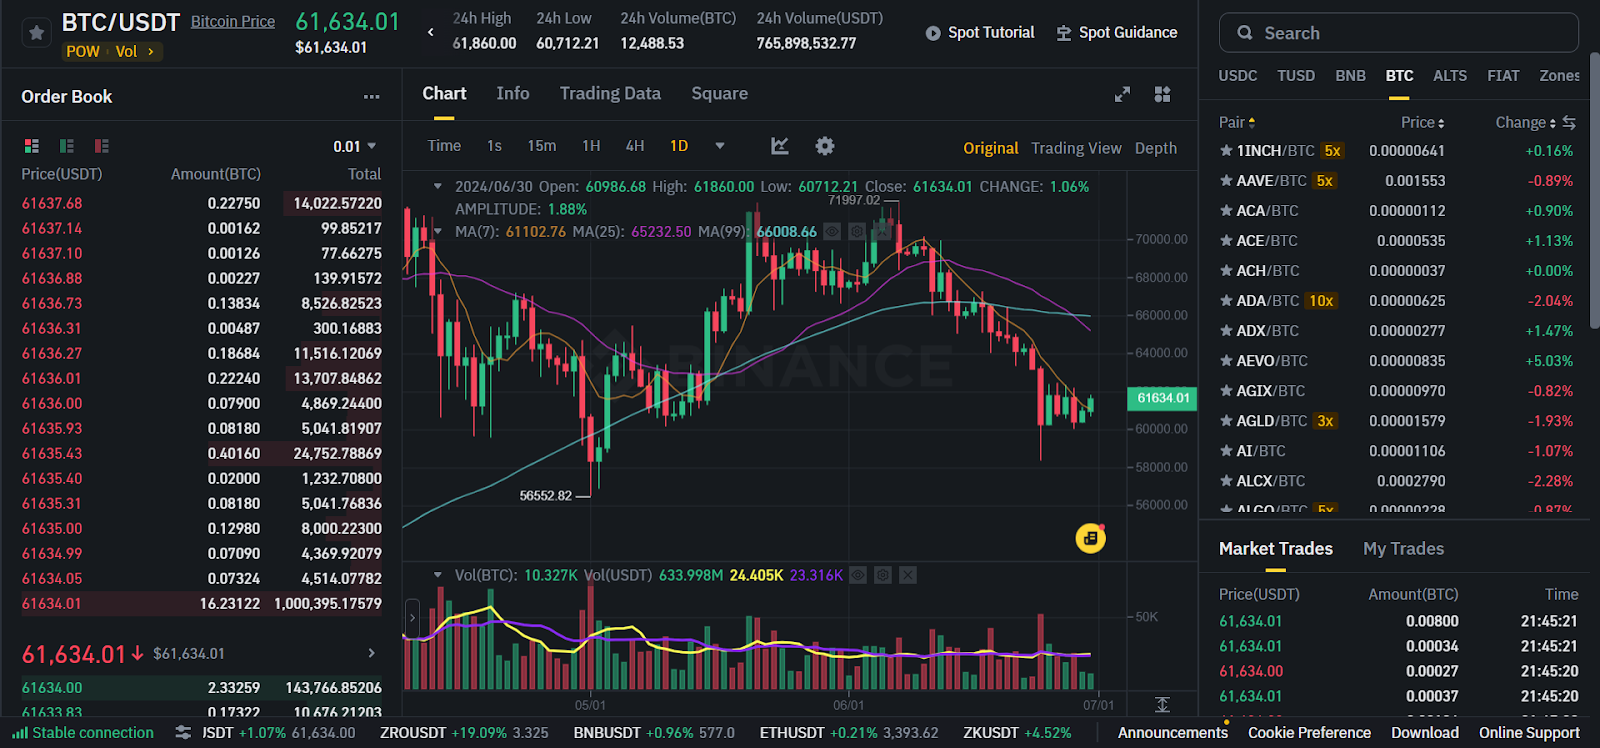Screen dimensions: 1600x748
Task: Click the search magnifier icon
Action: click(1245, 33)
